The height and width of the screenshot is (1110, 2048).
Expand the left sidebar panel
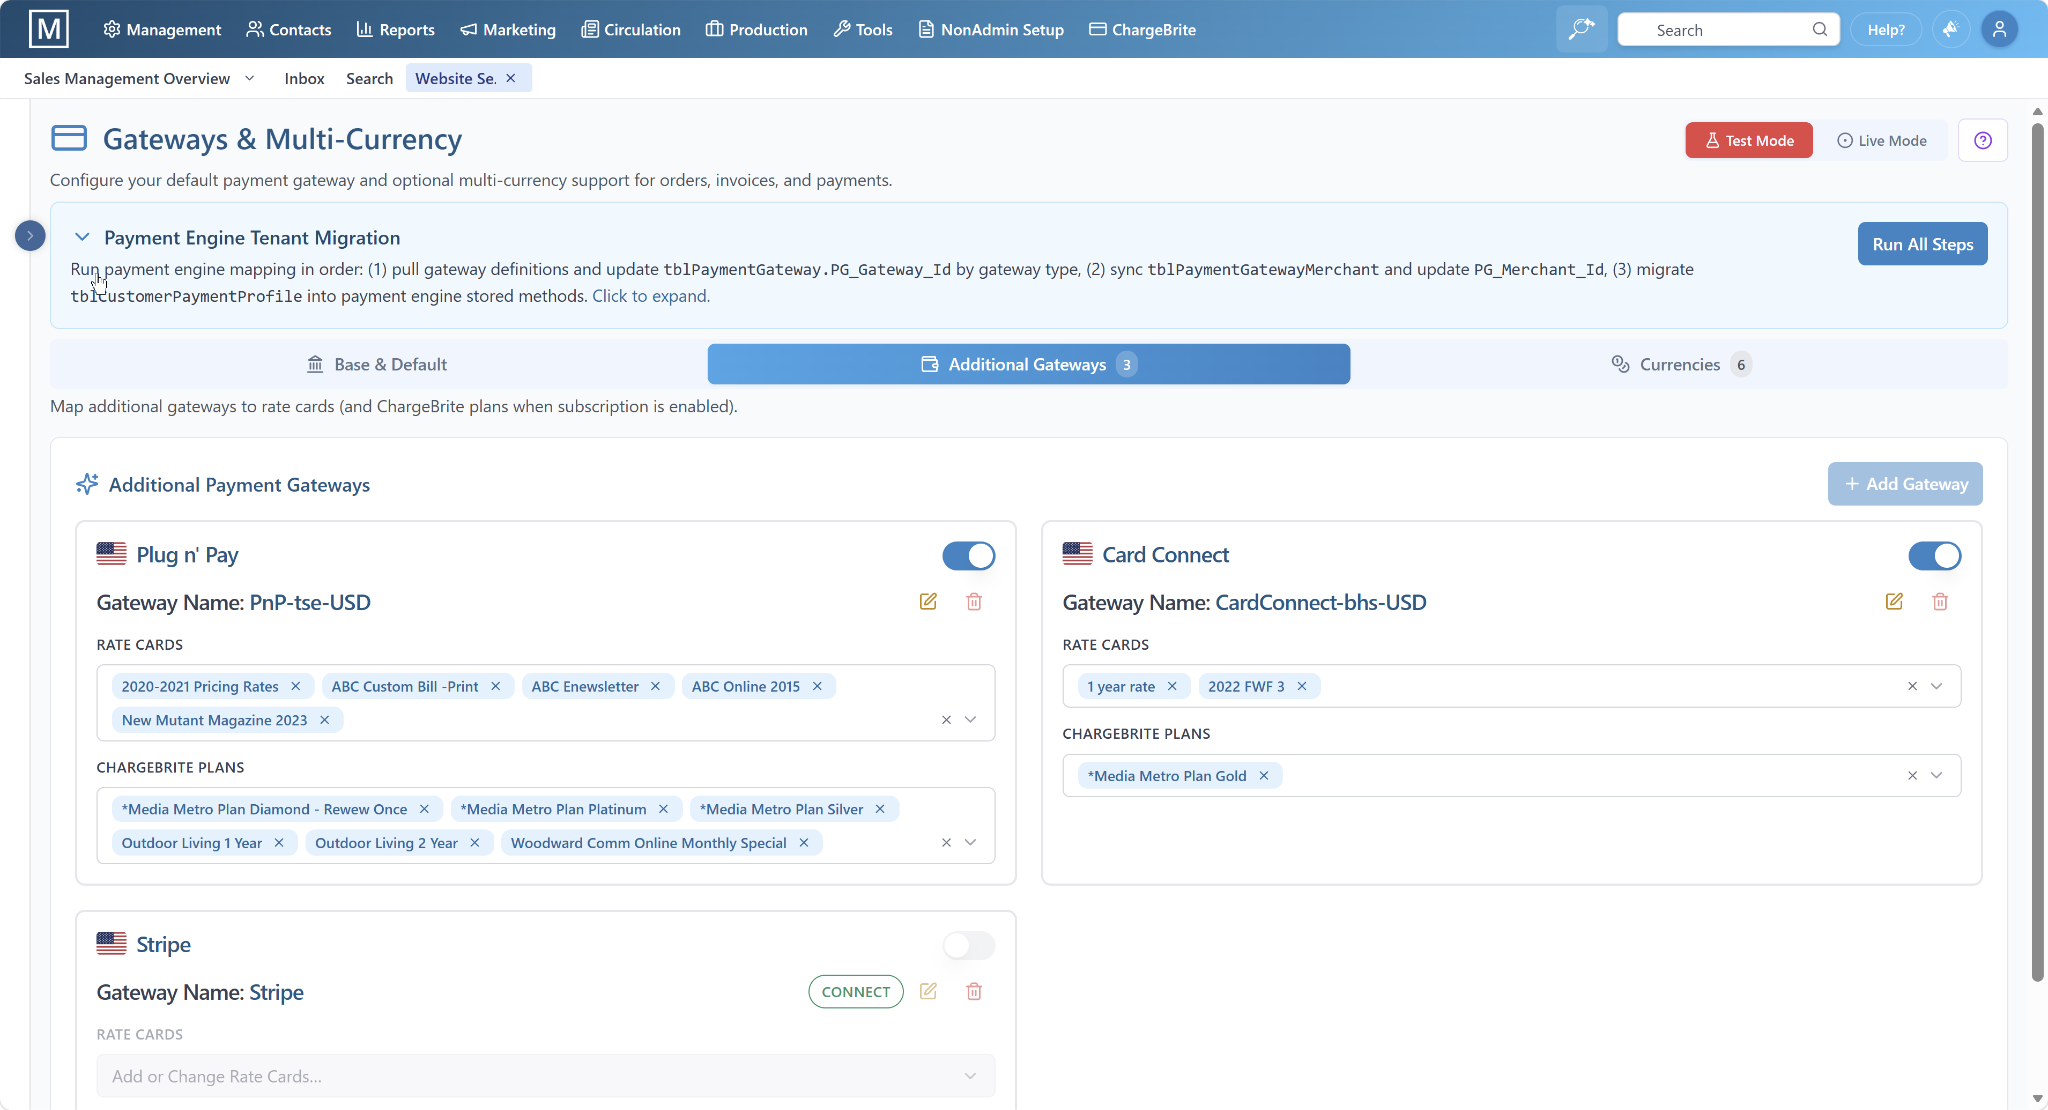point(30,236)
